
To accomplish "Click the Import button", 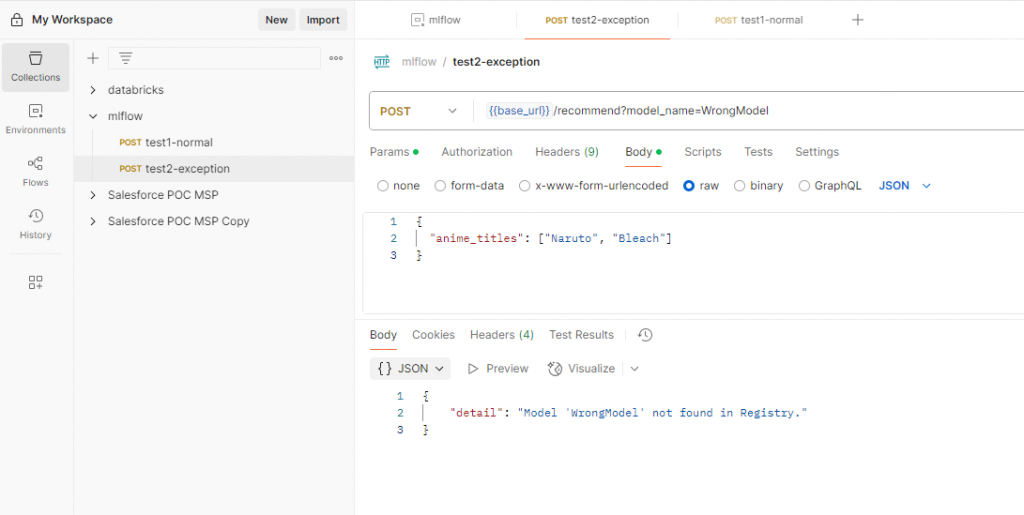I will pos(323,20).
